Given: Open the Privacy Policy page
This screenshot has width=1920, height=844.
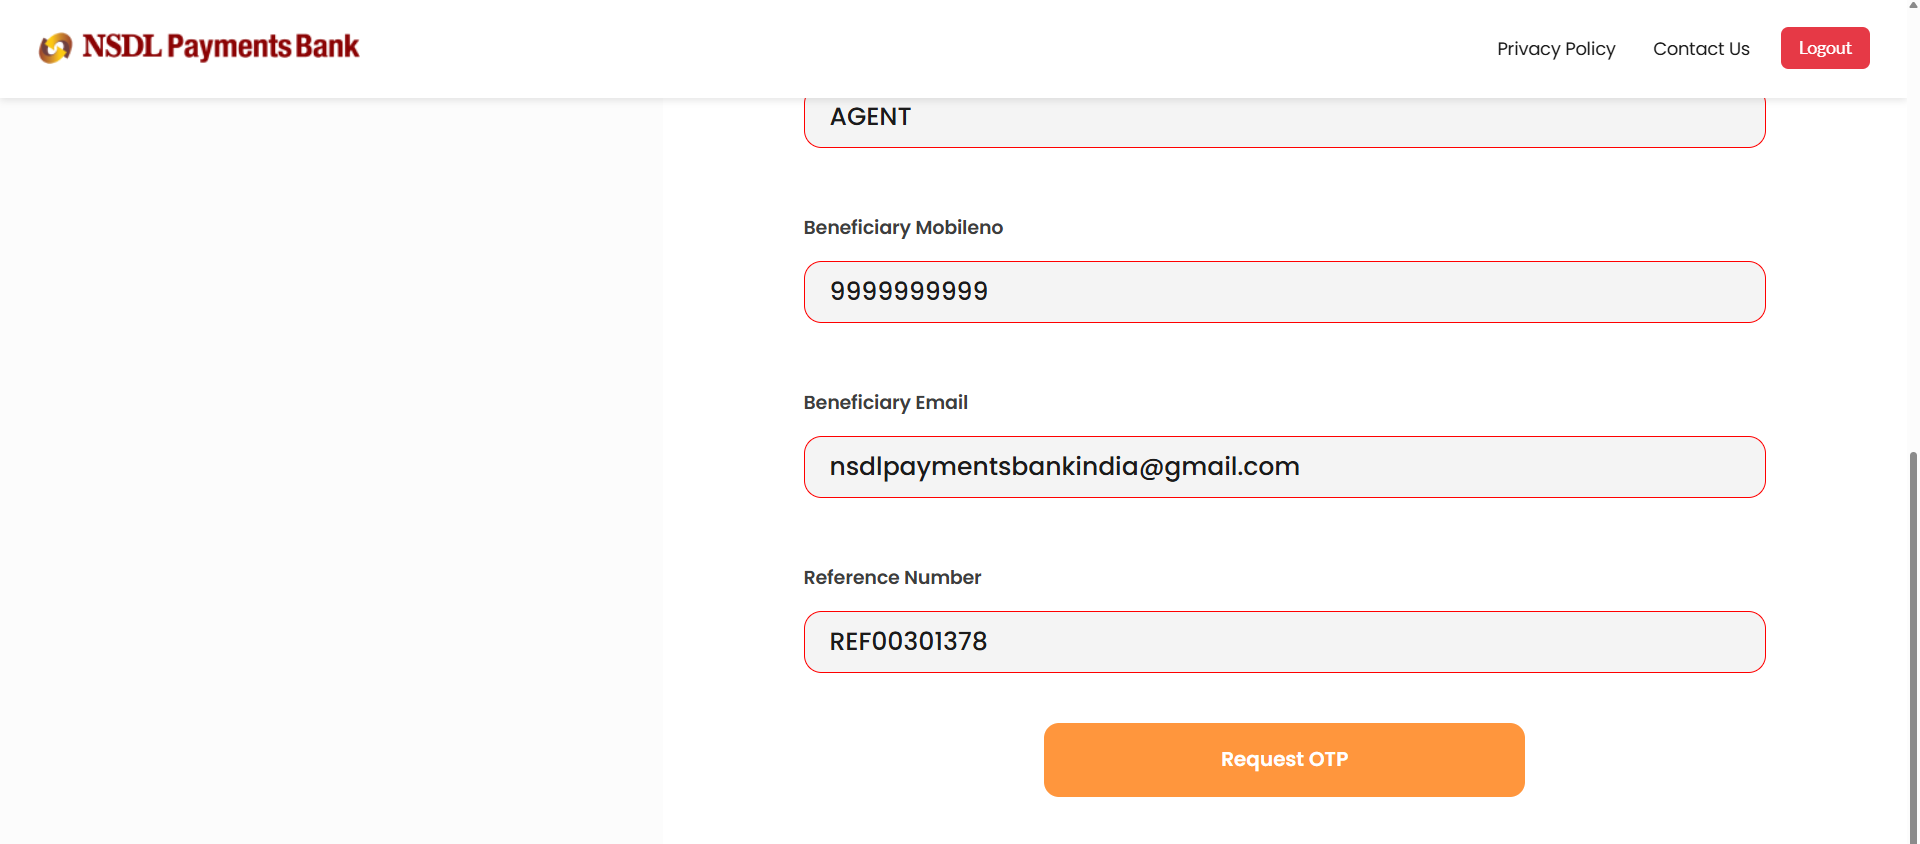Looking at the screenshot, I should tap(1555, 49).
